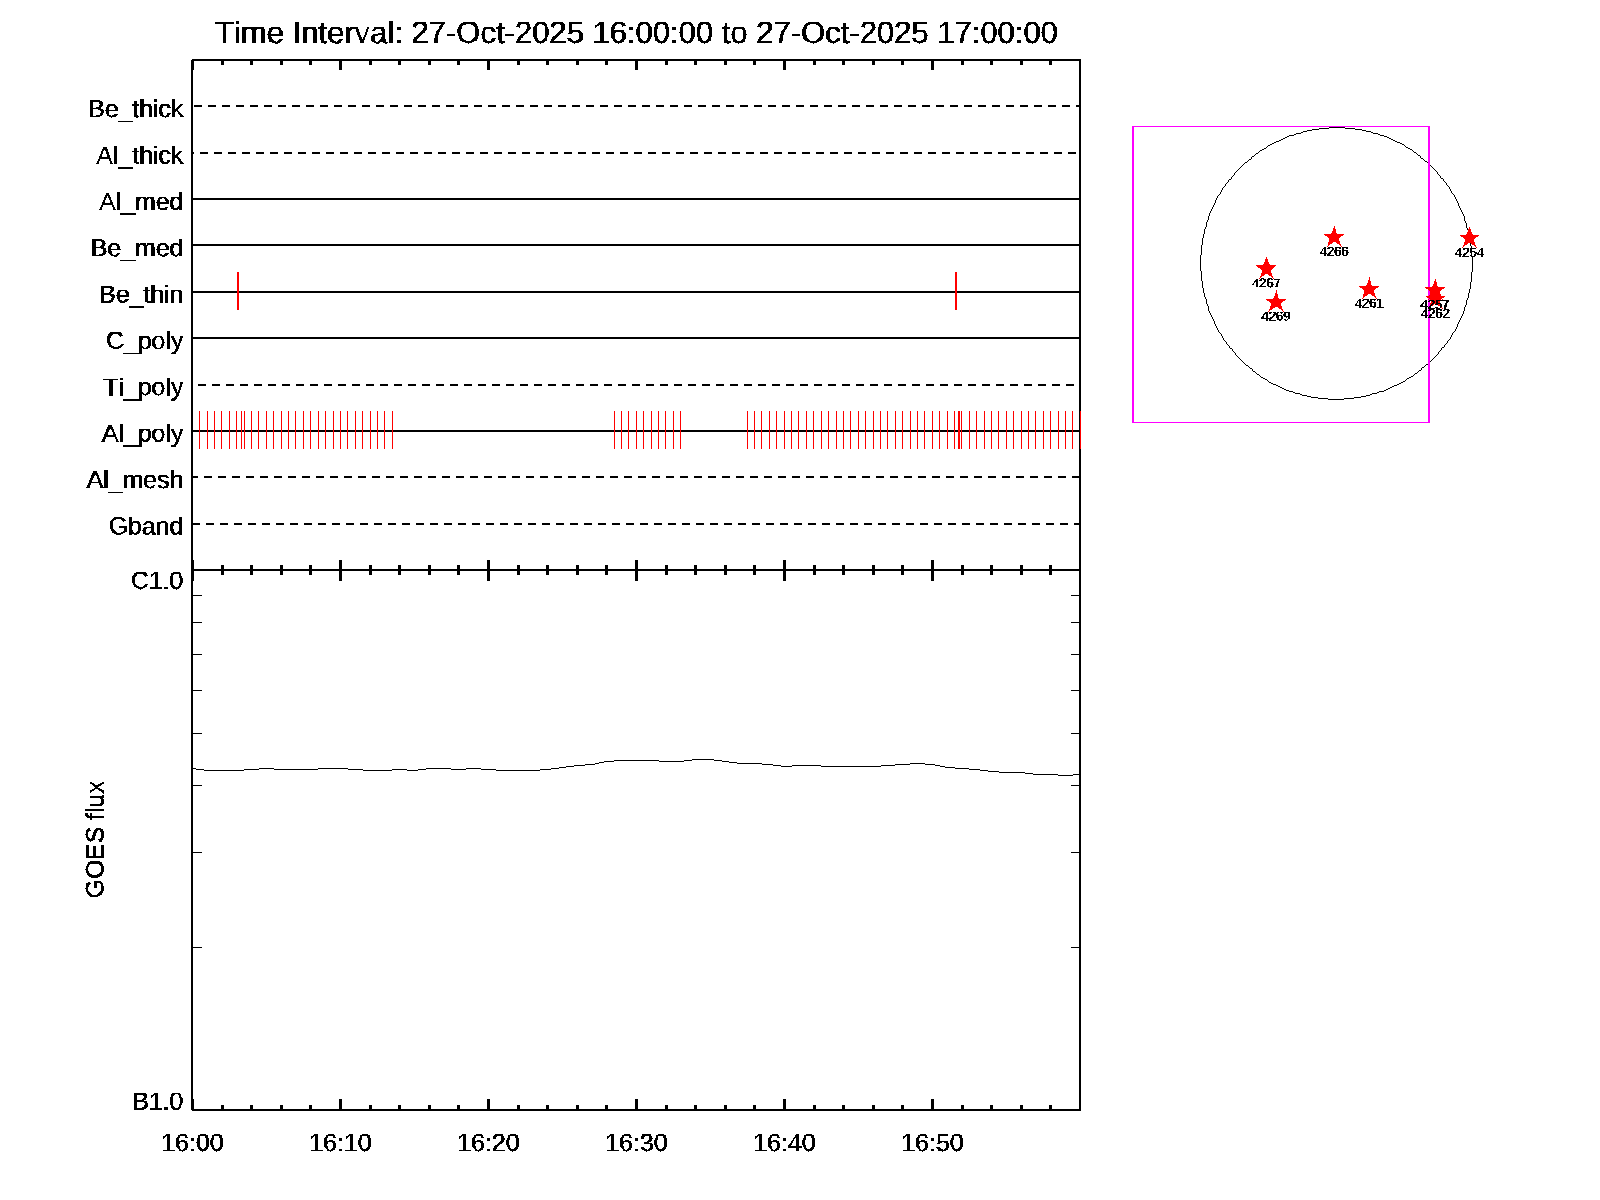Click the B1.0 label on flux axis
This screenshot has width=1600, height=1200.
pyautogui.click(x=158, y=1102)
